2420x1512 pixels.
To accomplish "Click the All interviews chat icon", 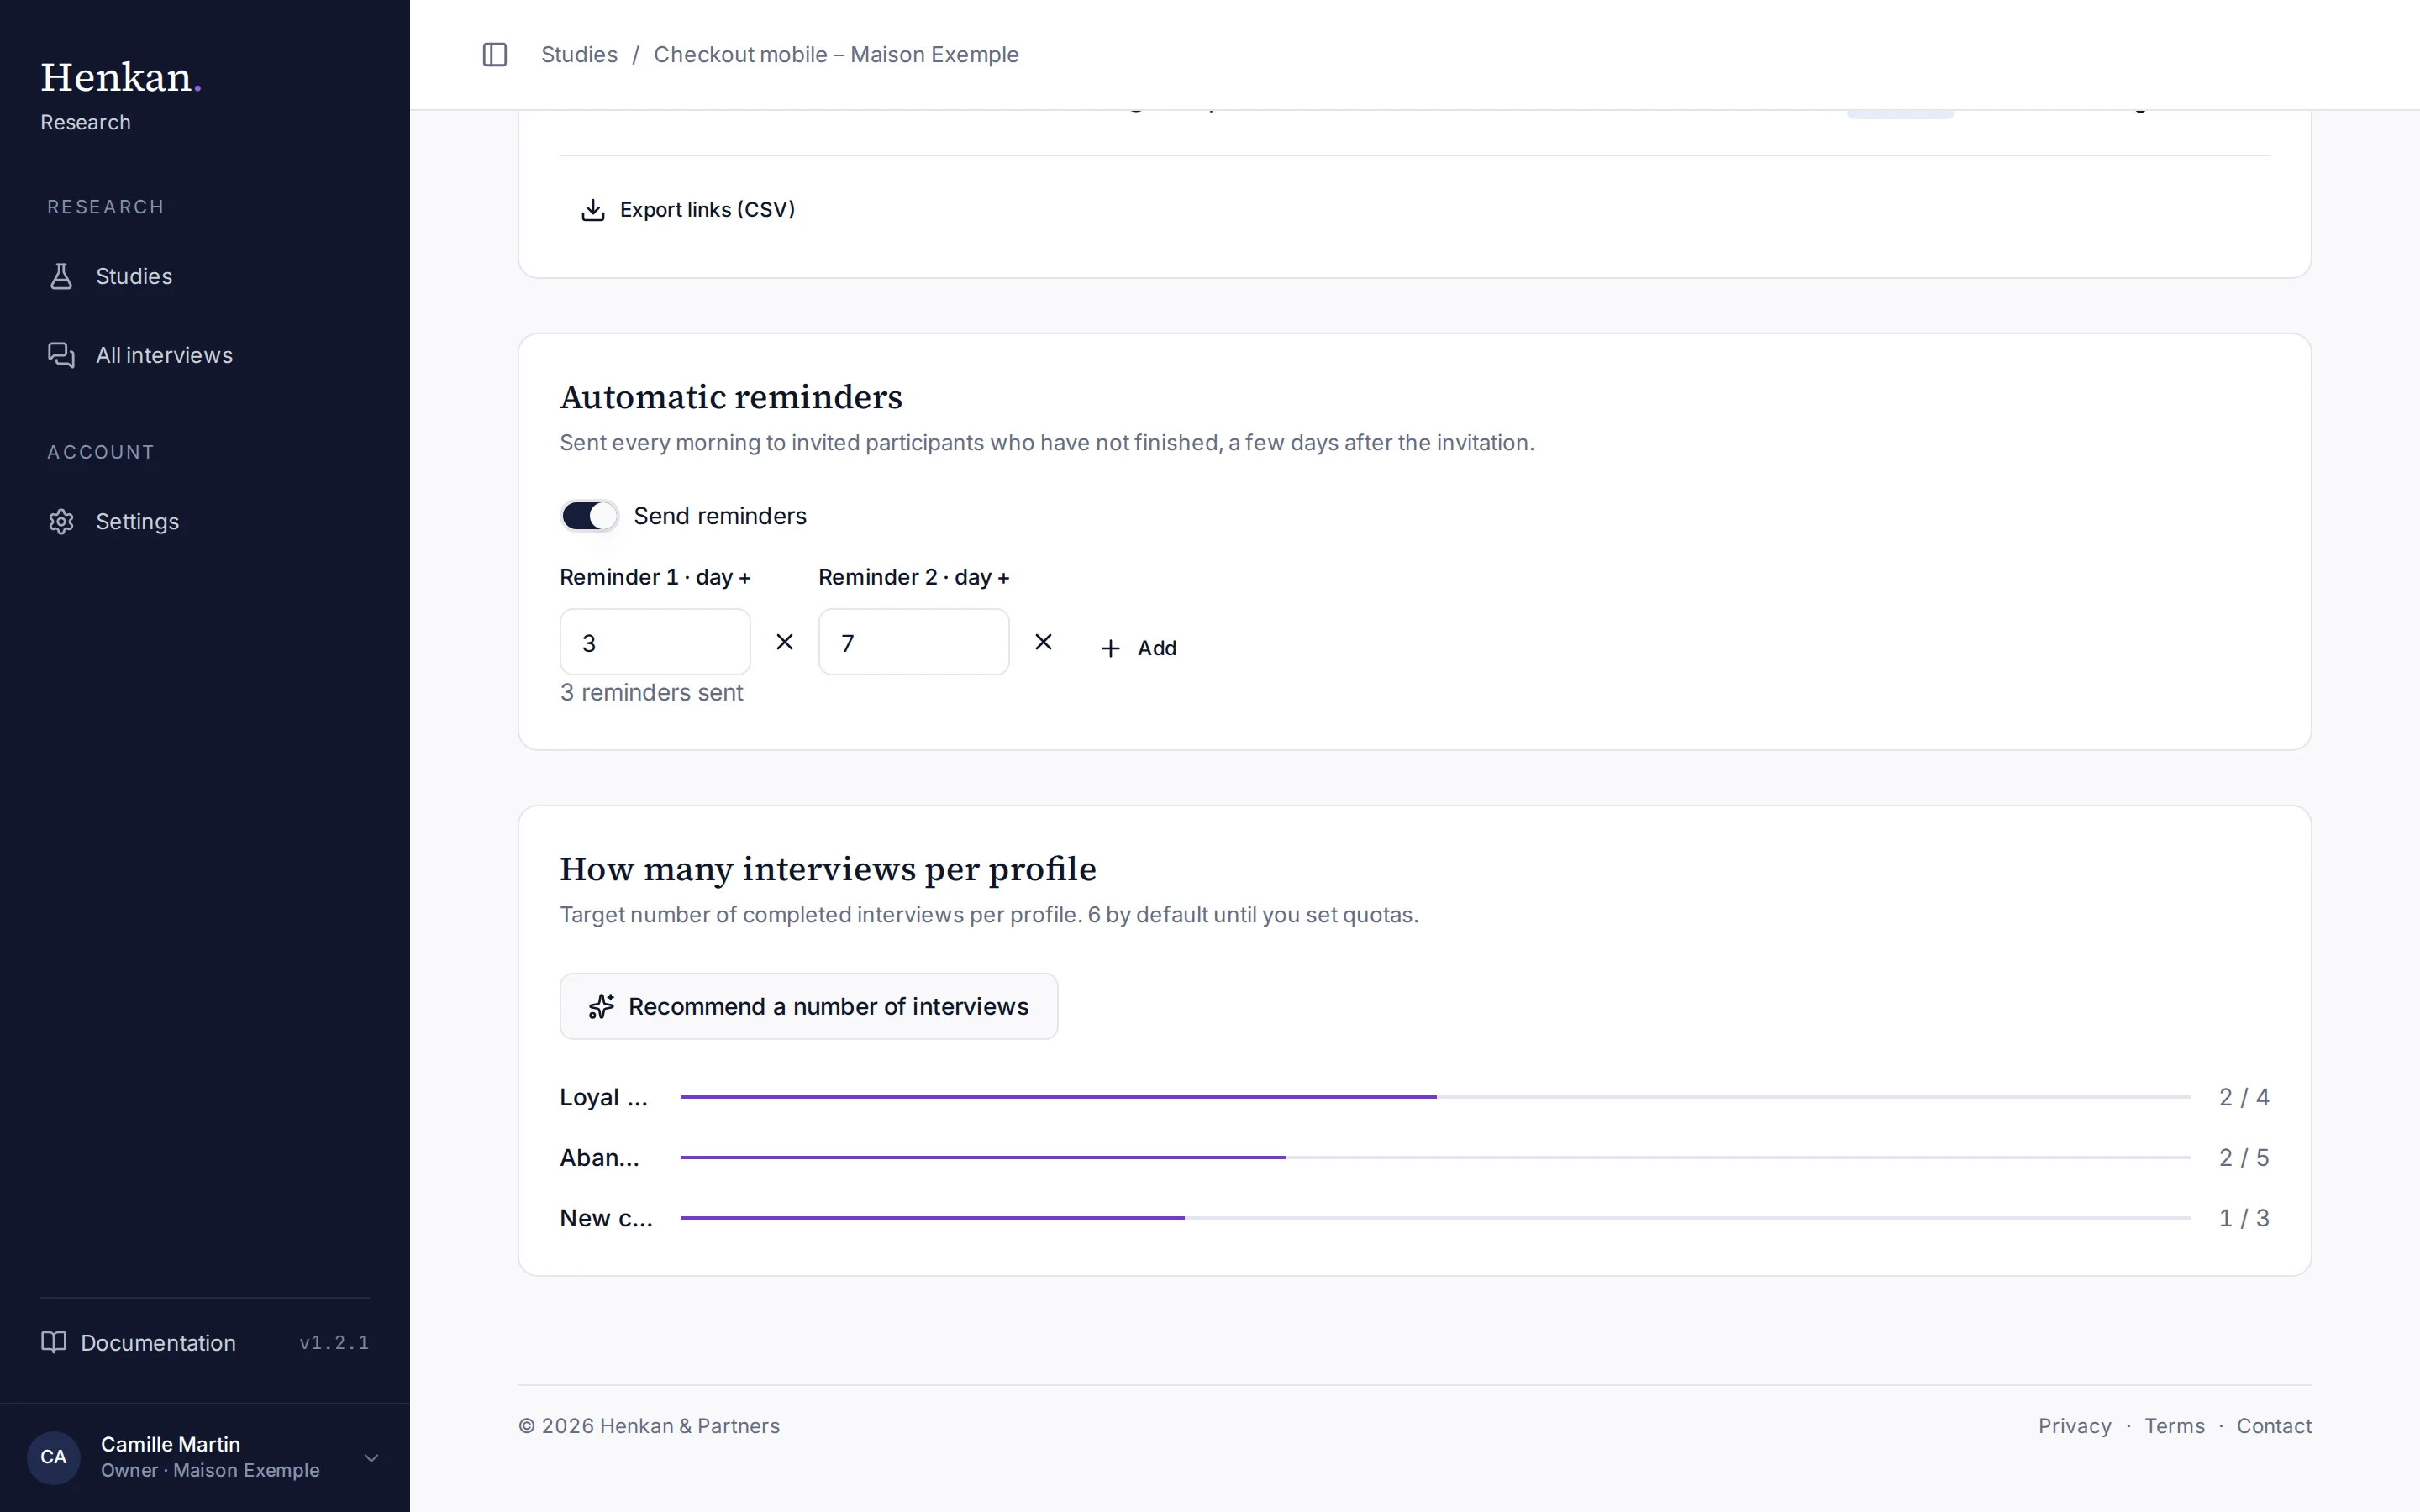I will [61, 355].
